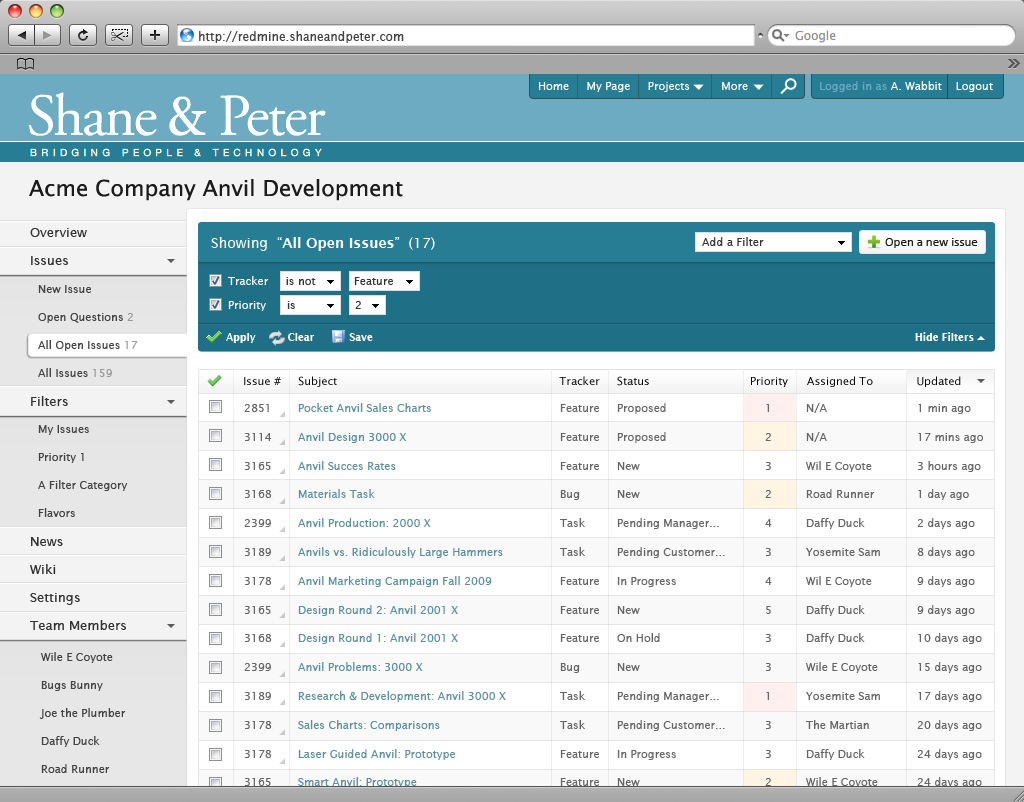The height and width of the screenshot is (802, 1024).
Task: Click the green checkmark Apply icon
Action: tap(214, 337)
